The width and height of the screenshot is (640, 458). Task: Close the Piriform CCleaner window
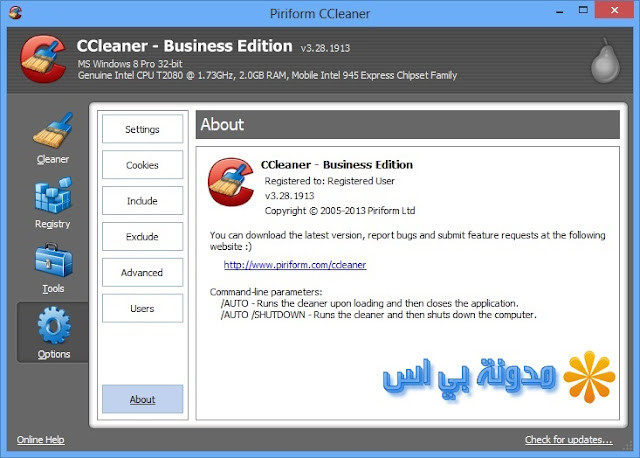(x=614, y=10)
